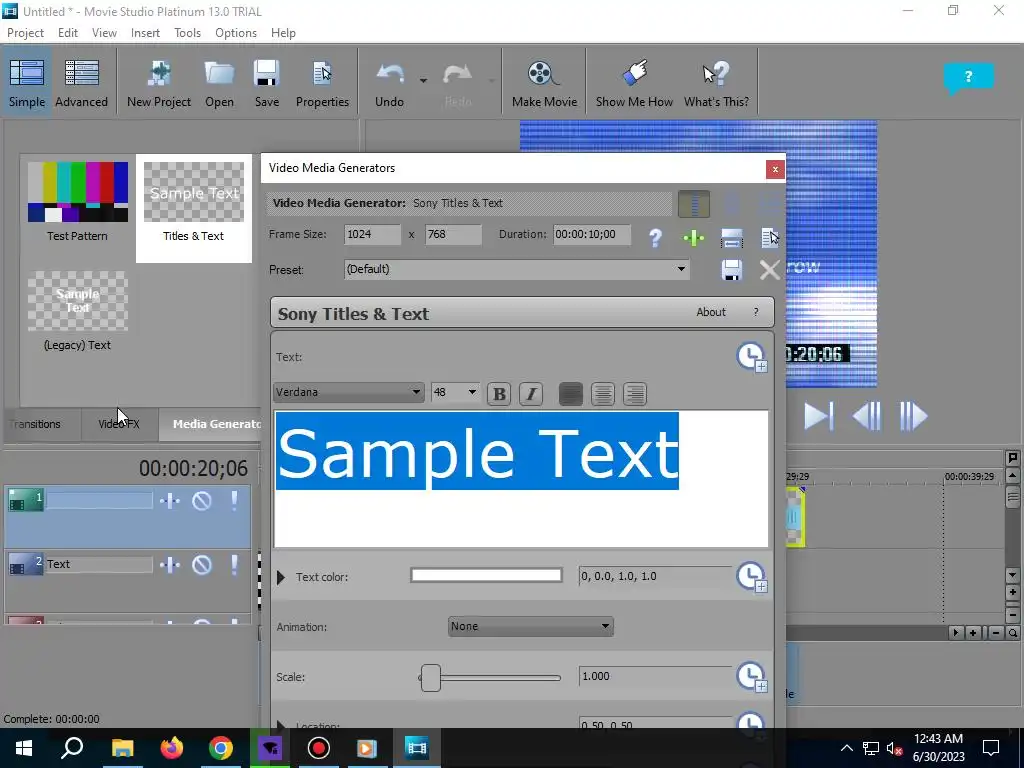Activate the What's This? help cursor
Screen dimensions: 1024x768
pos(716,83)
